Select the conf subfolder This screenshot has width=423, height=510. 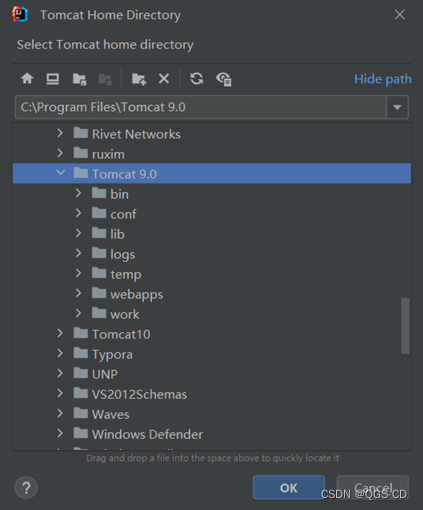pos(212,214)
